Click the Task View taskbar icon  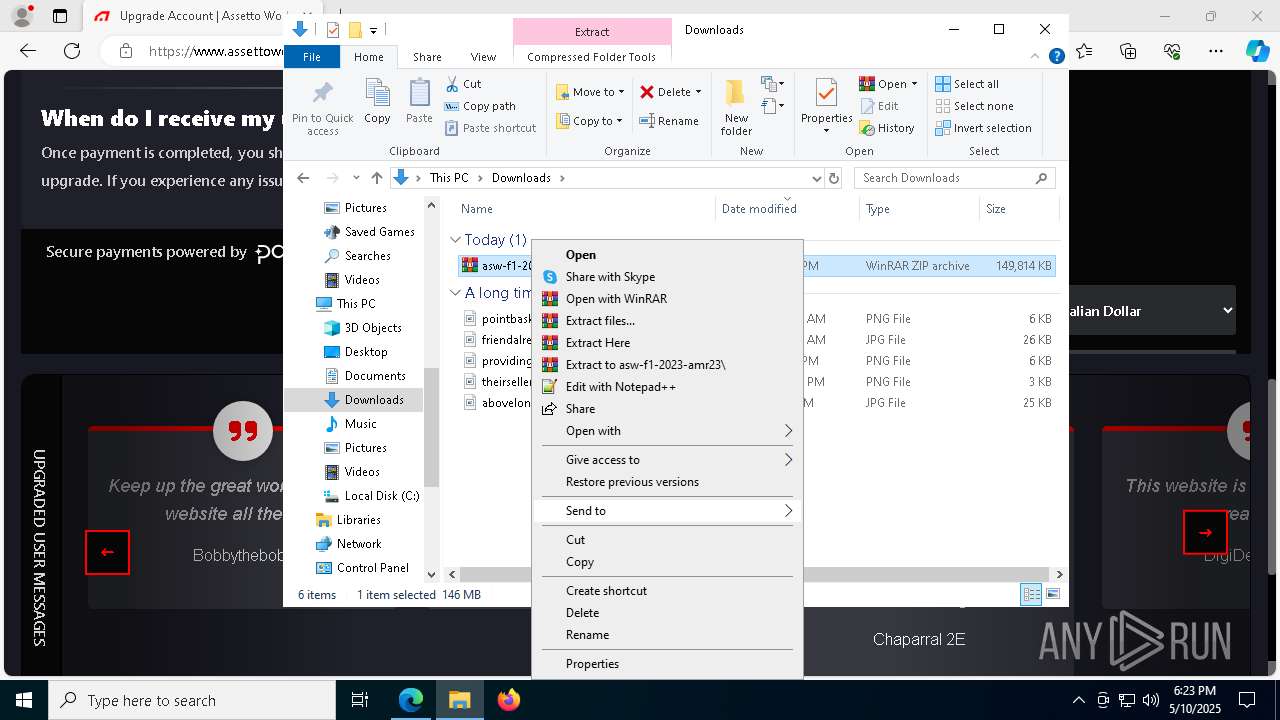(x=360, y=700)
